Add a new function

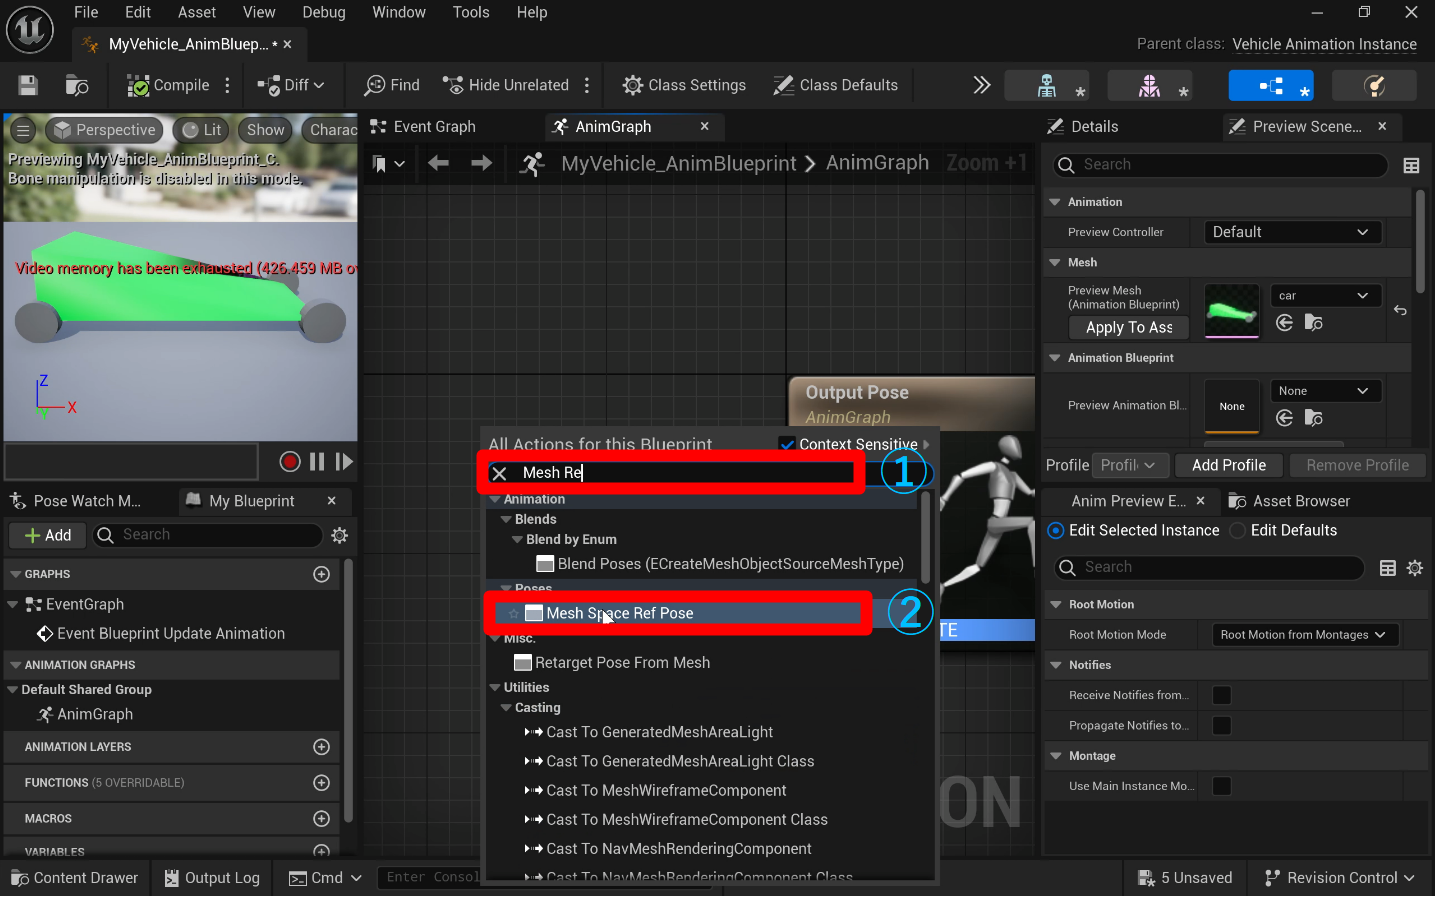(322, 783)
